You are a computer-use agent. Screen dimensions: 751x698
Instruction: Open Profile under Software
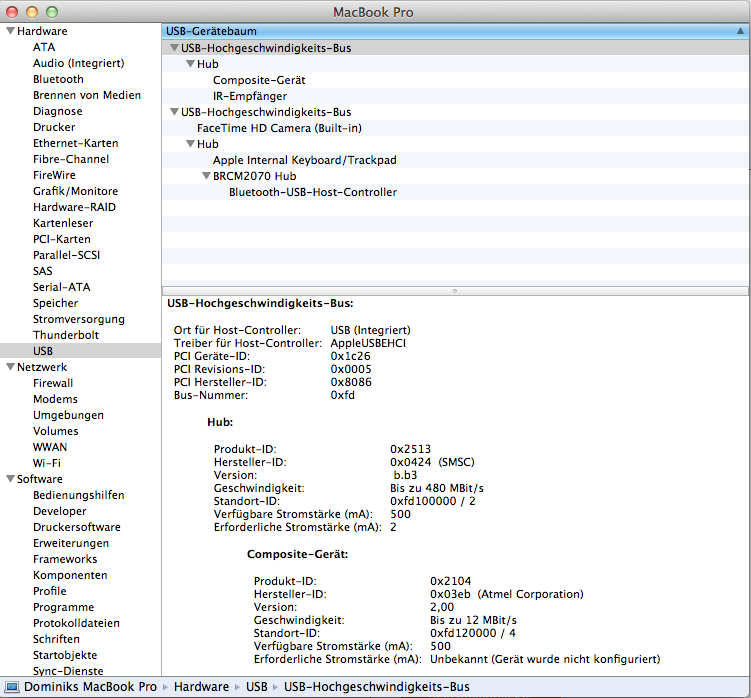(50, 591)
